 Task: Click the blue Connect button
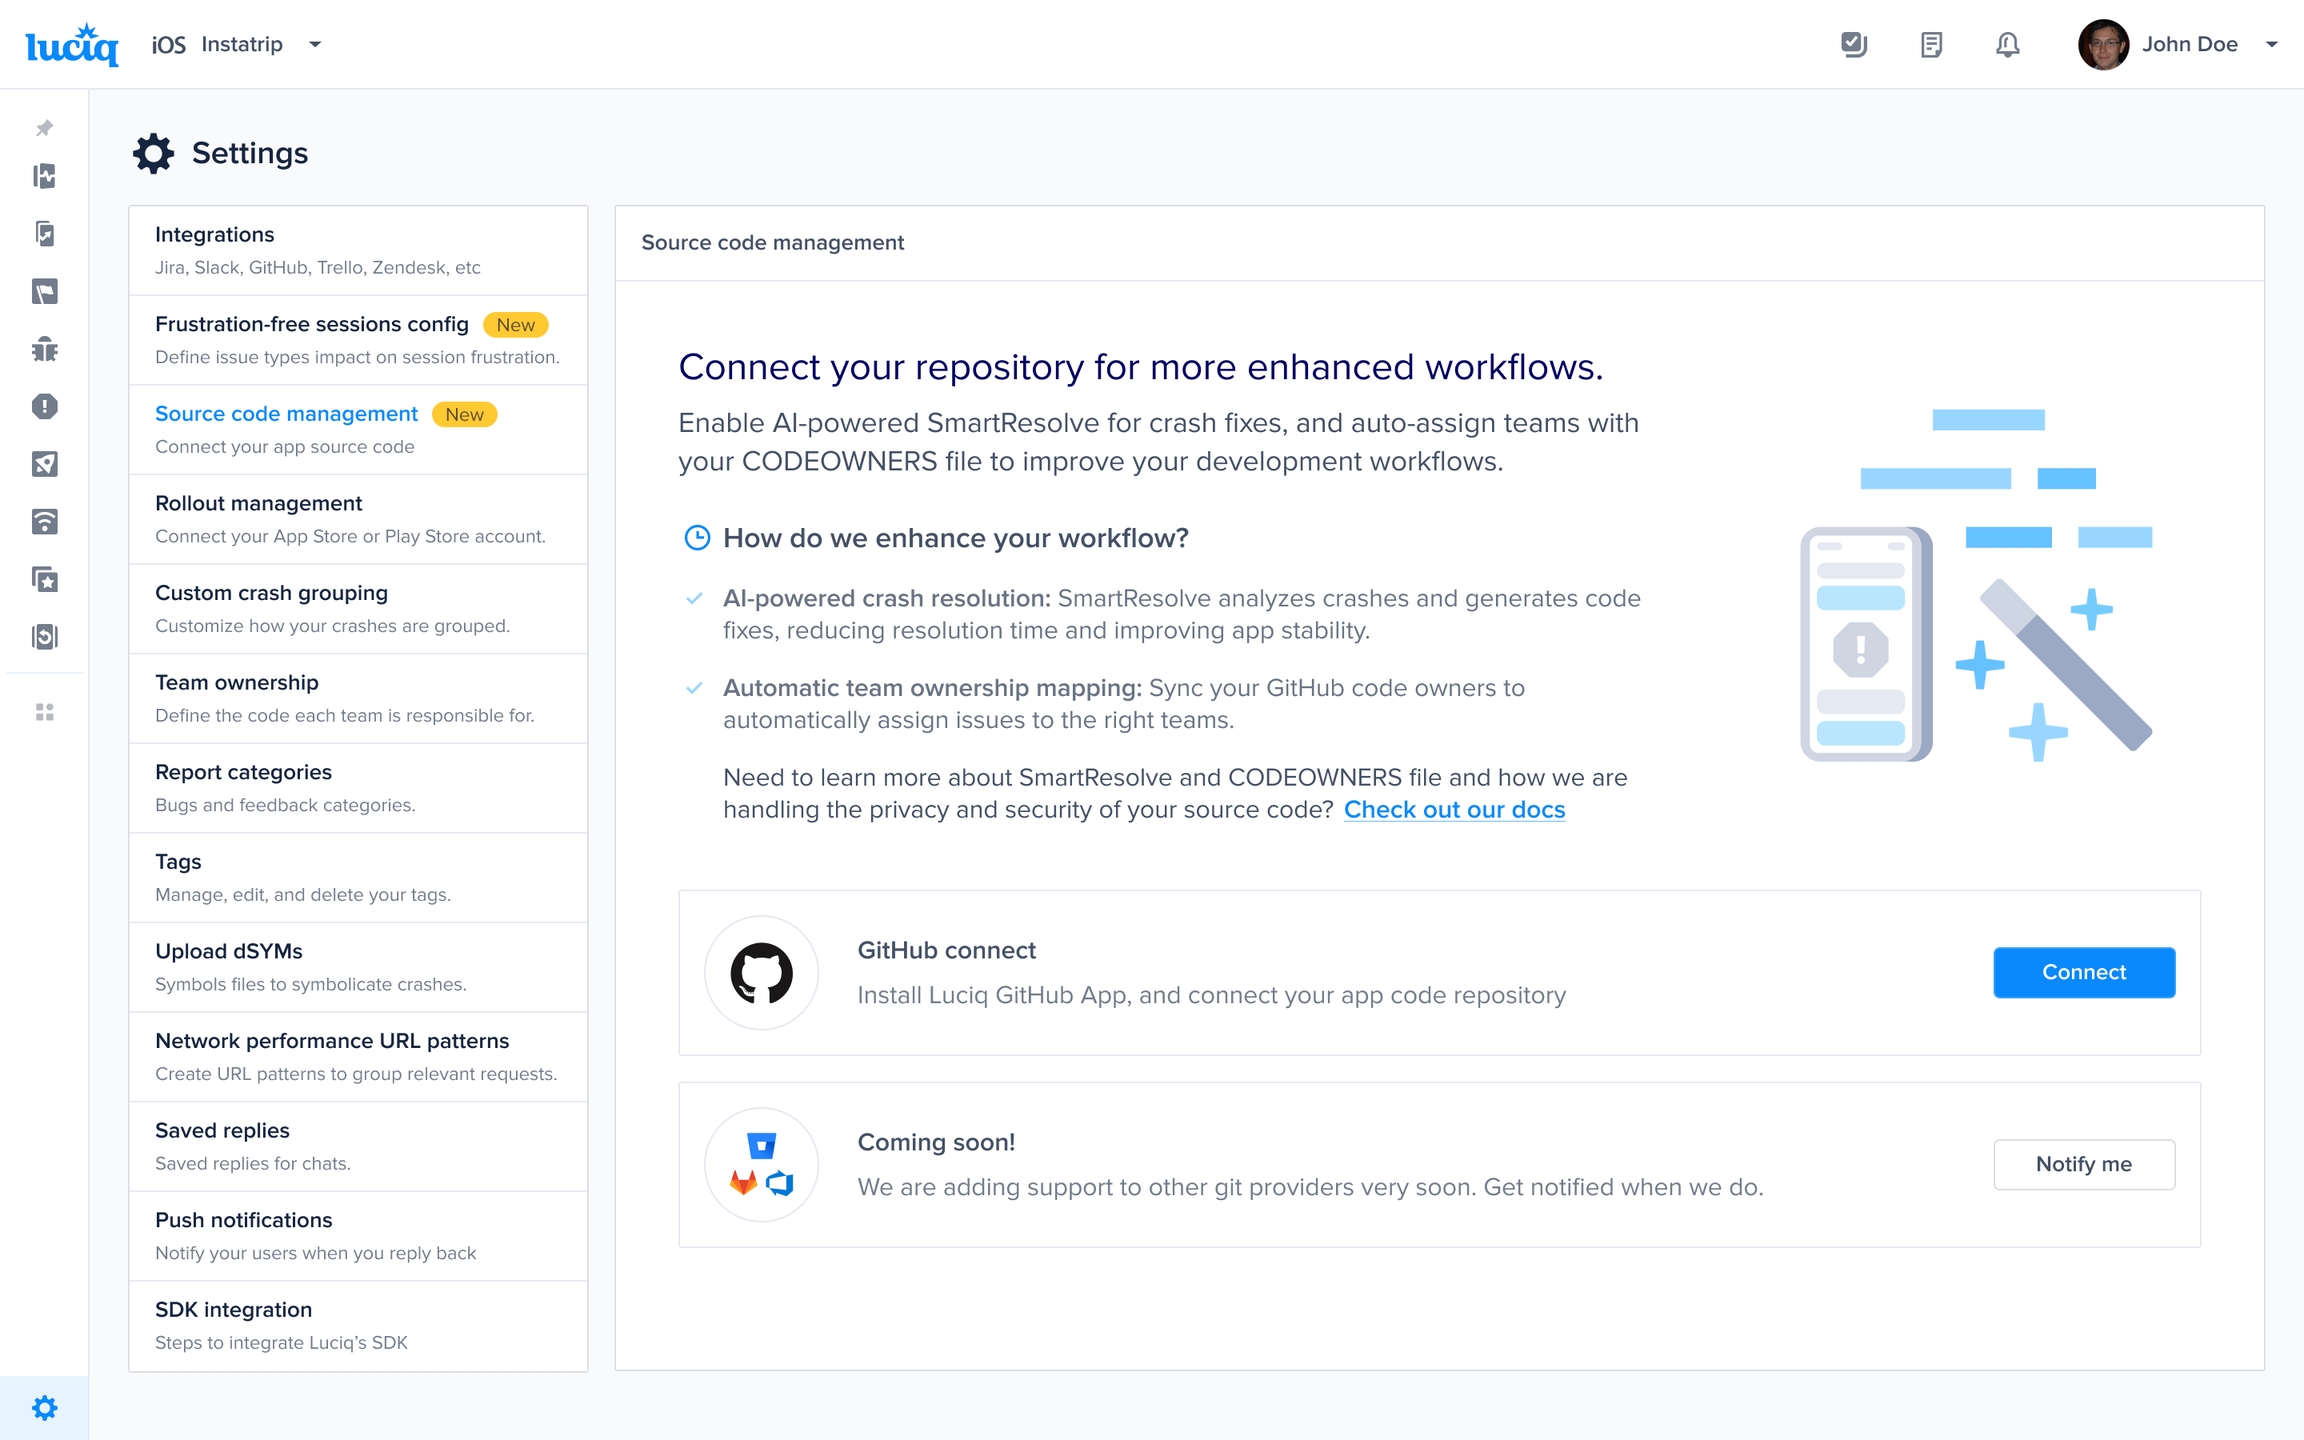2083,972
